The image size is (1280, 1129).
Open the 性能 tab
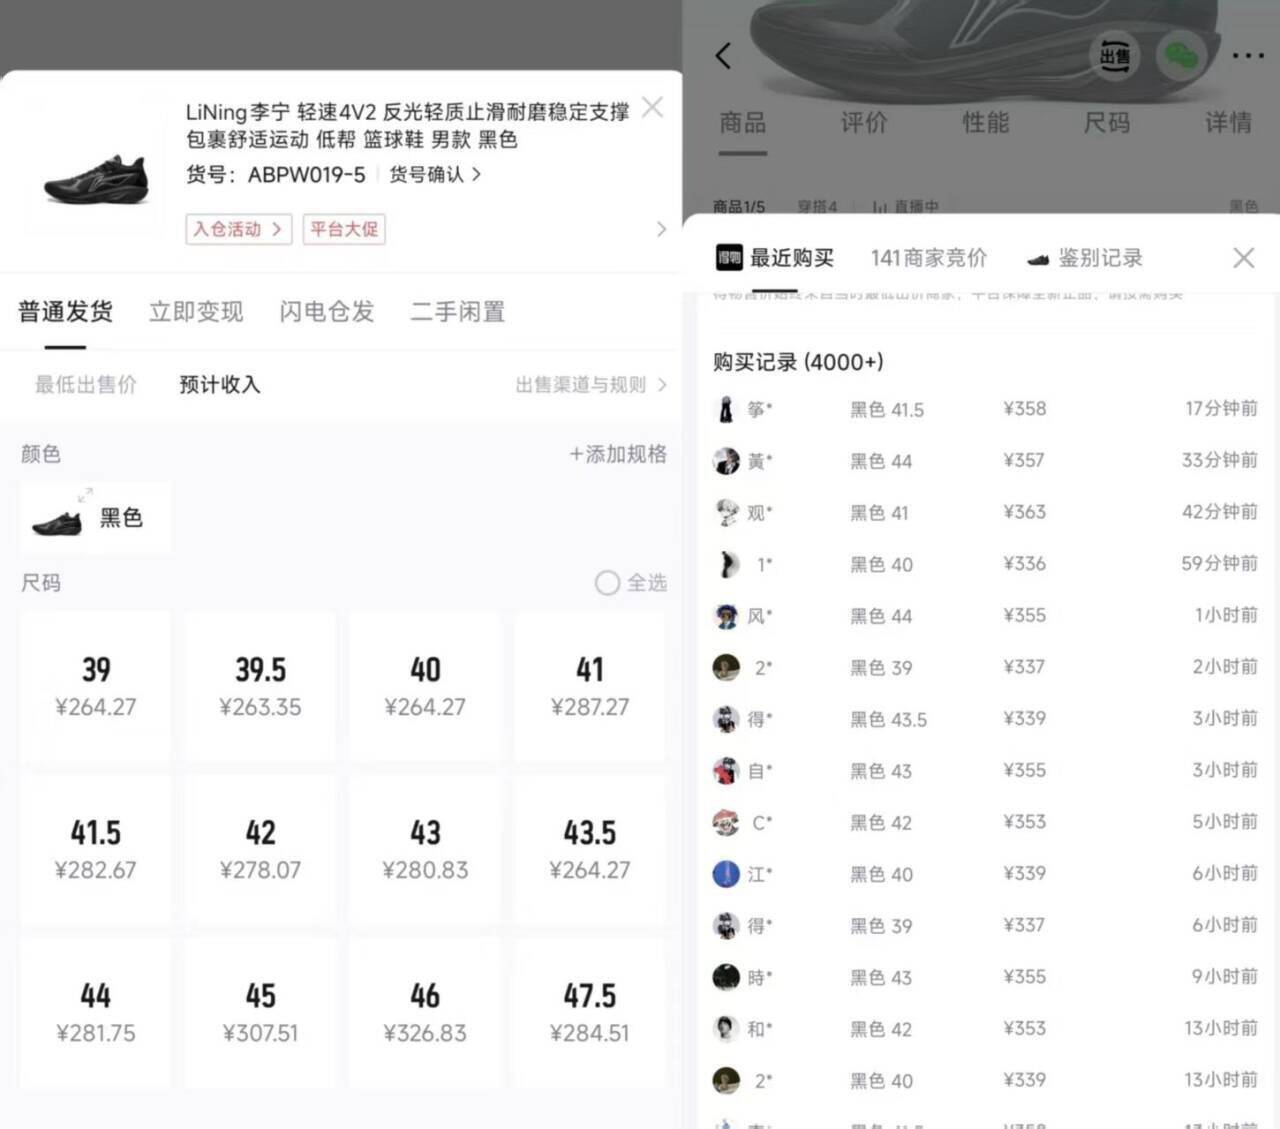[986, 123]
